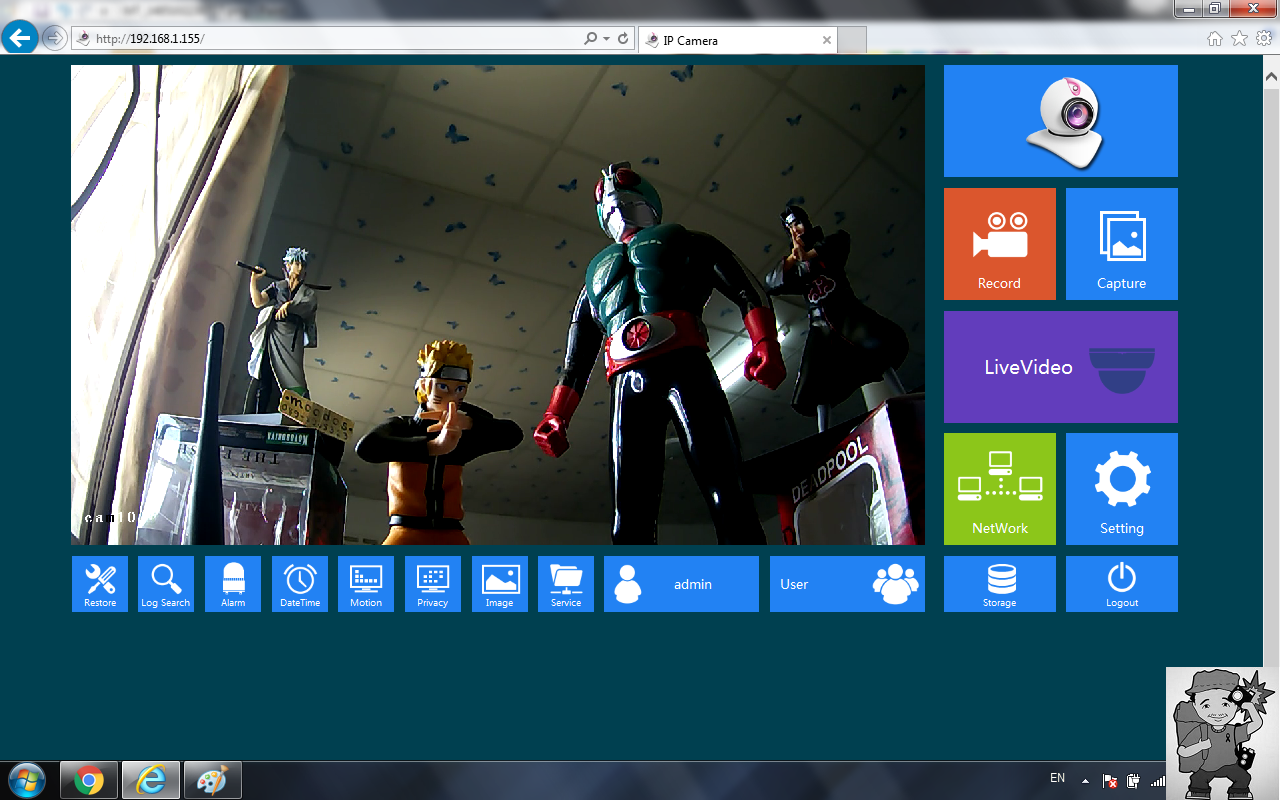
Task: Open the User management tile
Action: 848,584
